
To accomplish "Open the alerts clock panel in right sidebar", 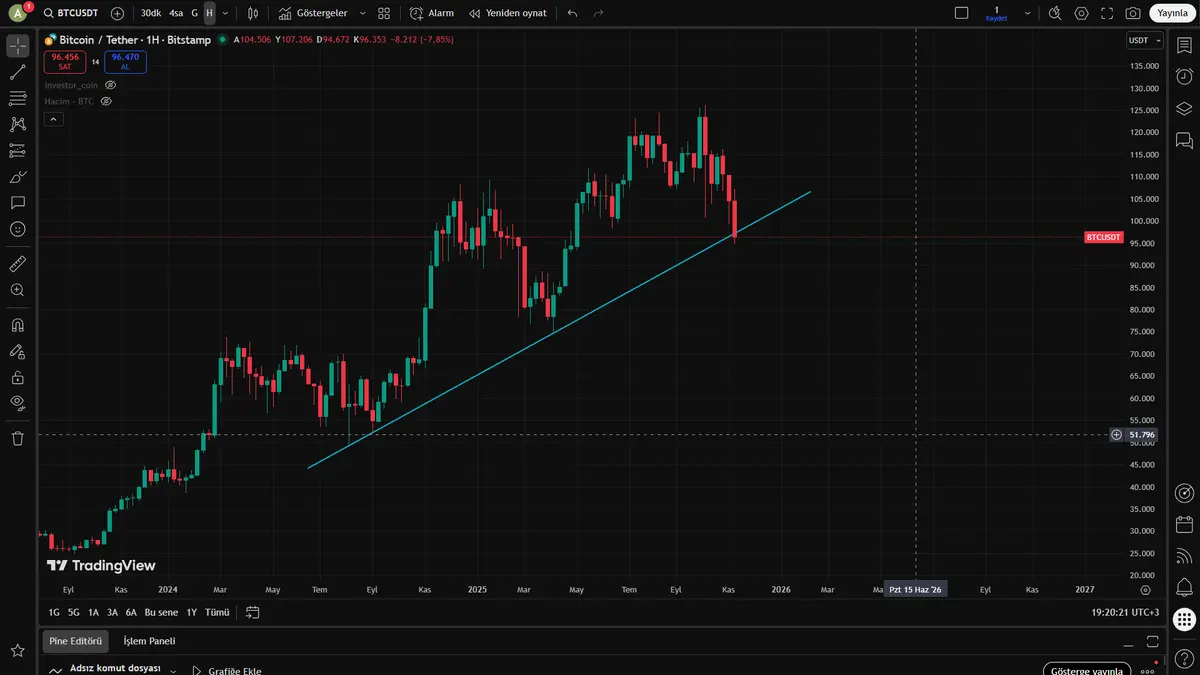I will [1184, 76].
